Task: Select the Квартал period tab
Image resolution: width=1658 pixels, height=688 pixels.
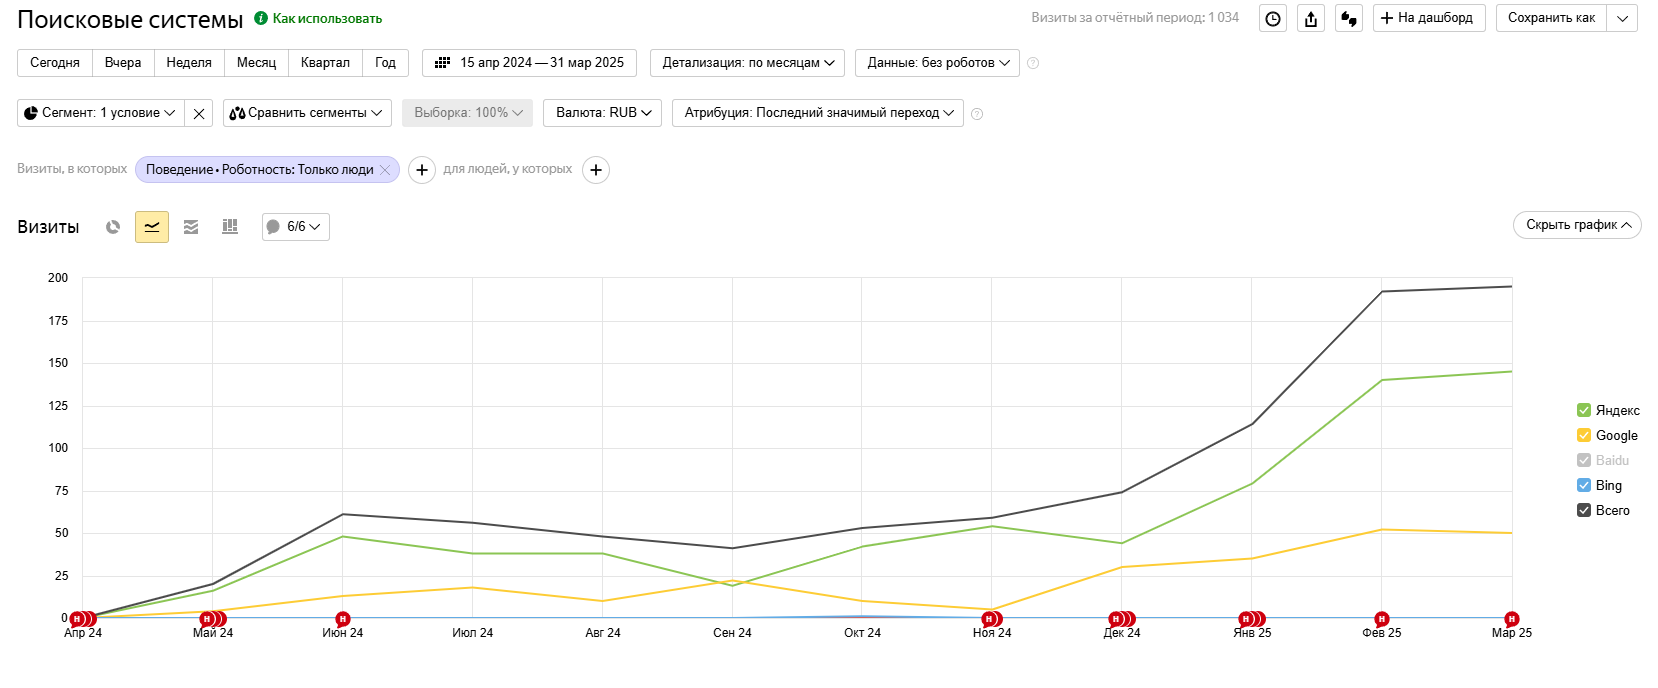Action: 325,63
